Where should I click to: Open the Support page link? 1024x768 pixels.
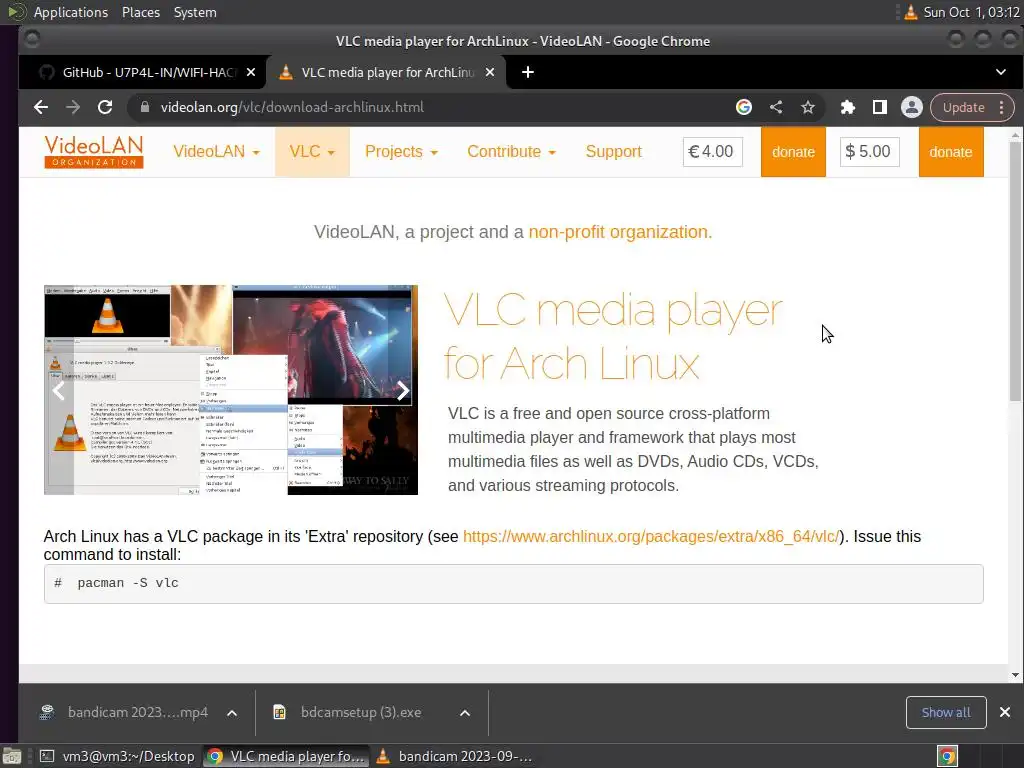(x=613, y=152)
